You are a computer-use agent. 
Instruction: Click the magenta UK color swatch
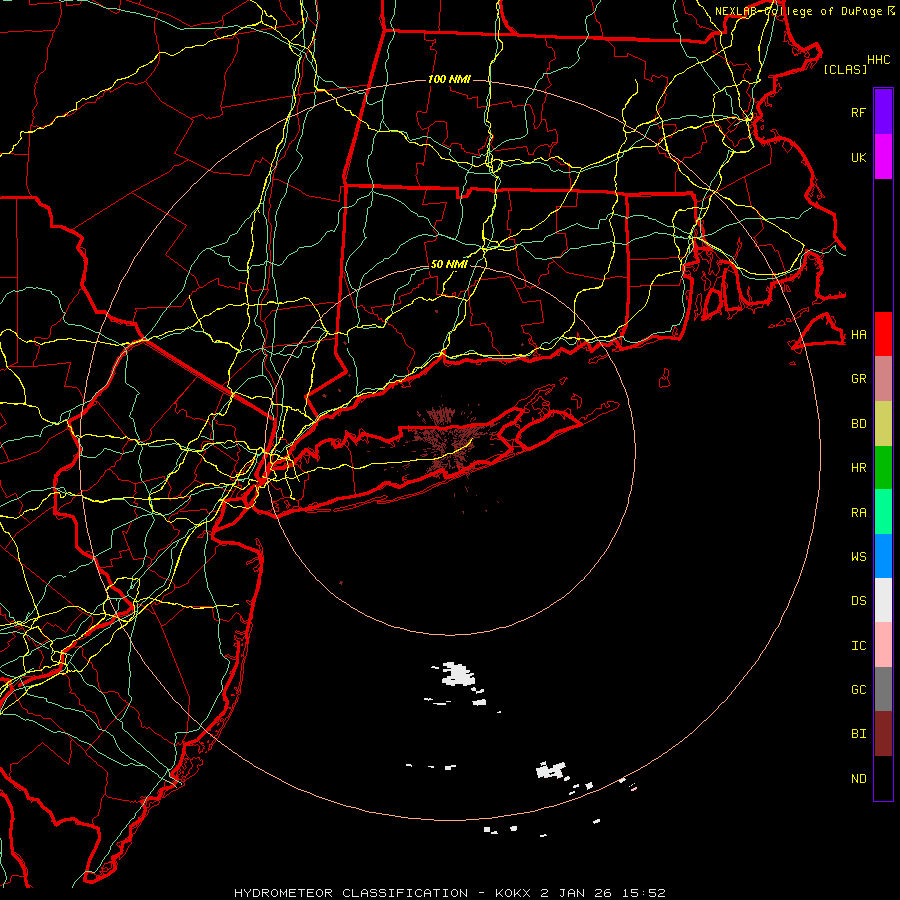click(x=883, y=157)
